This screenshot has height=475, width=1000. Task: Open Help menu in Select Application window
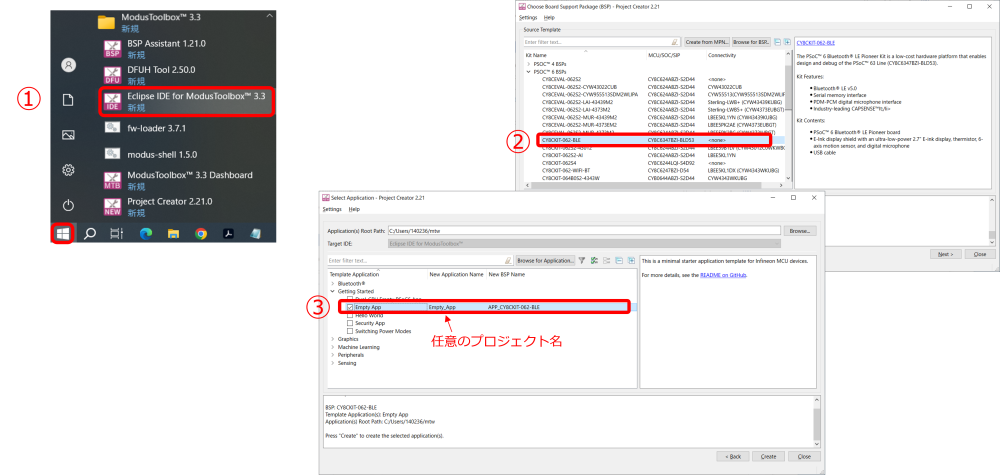[354, 209]
